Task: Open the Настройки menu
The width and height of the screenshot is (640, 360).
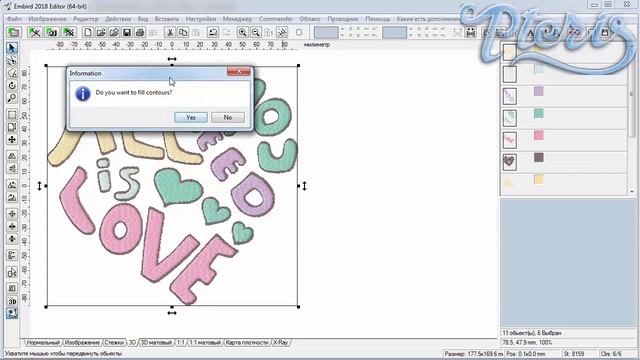Action: pos(201,19)
